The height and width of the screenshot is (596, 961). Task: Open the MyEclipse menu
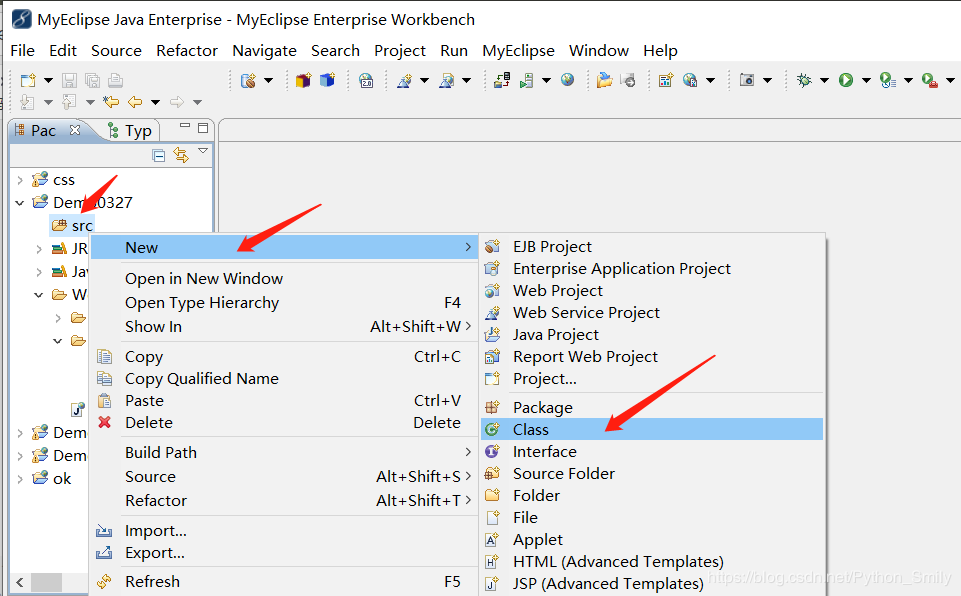[x=518, y=50]
